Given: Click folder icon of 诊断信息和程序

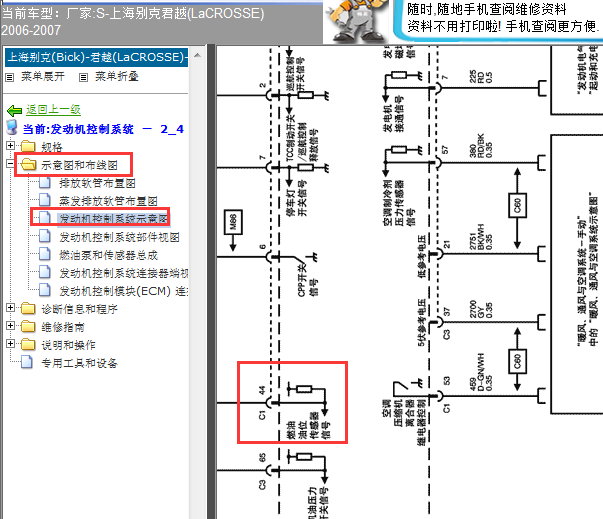Looking at the screenshot, I should click(x=28, y=308).
